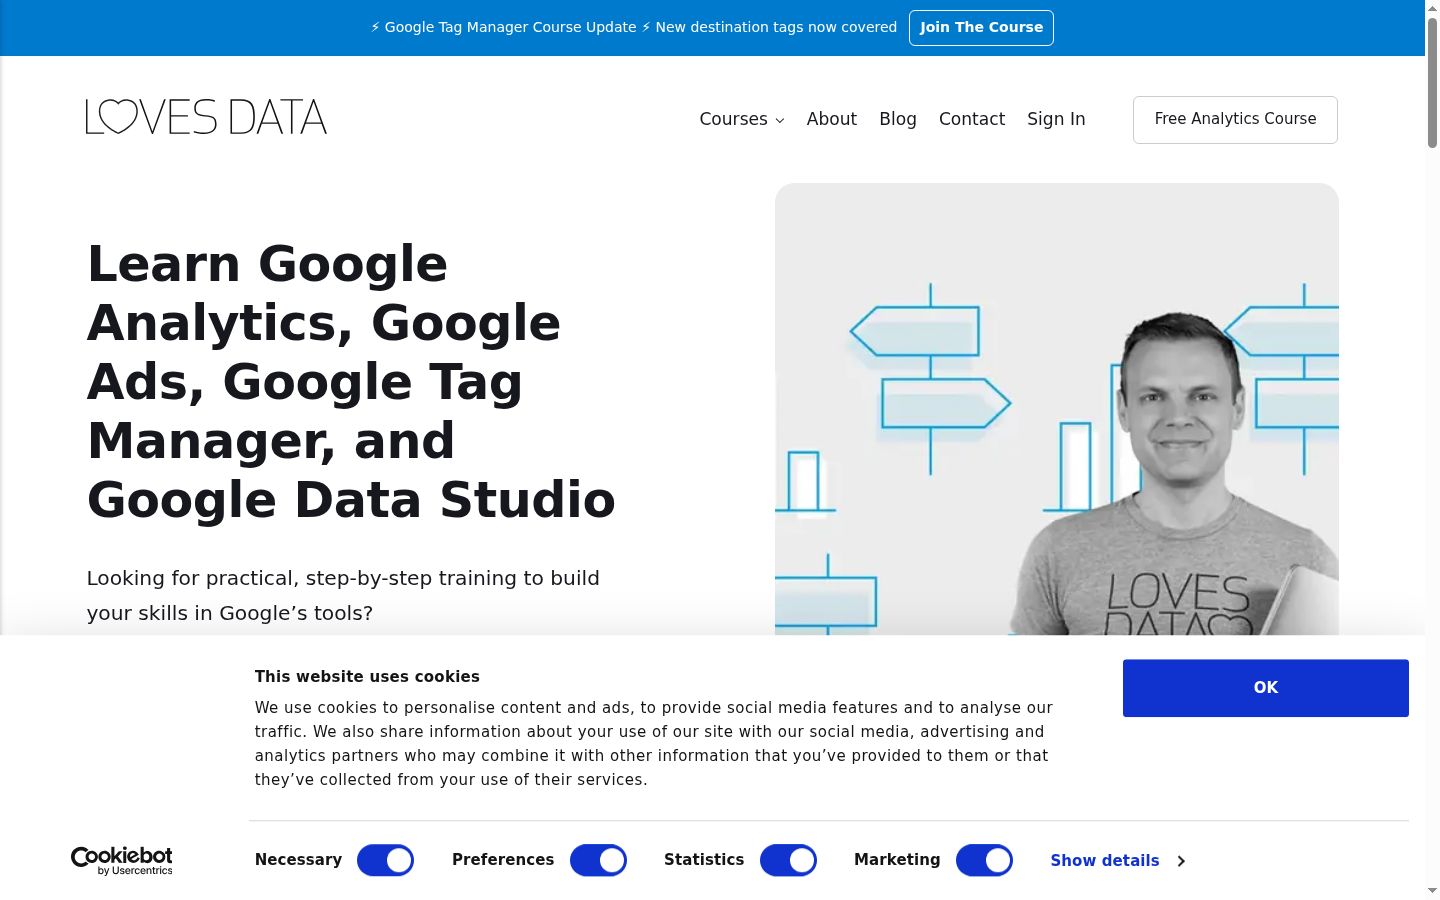Open the About page
The image size is (1440, 900).
(832, 119)
